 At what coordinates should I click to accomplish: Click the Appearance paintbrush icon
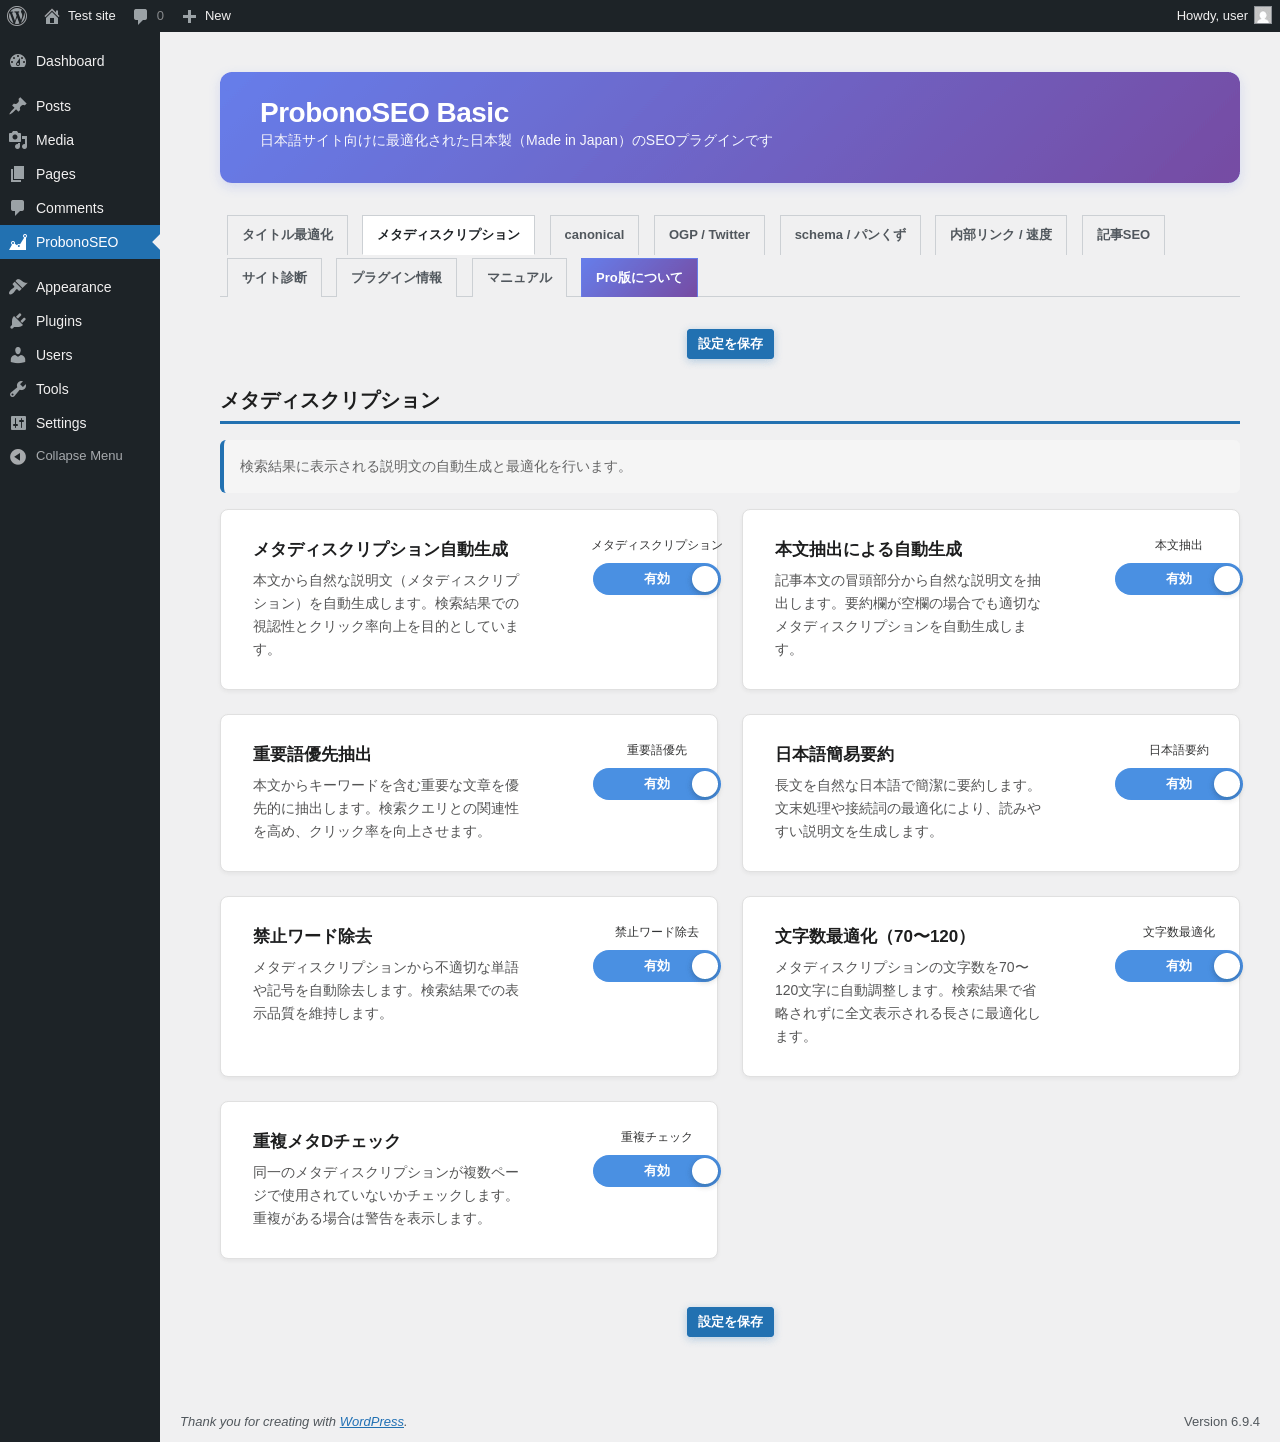pos(18,287)
